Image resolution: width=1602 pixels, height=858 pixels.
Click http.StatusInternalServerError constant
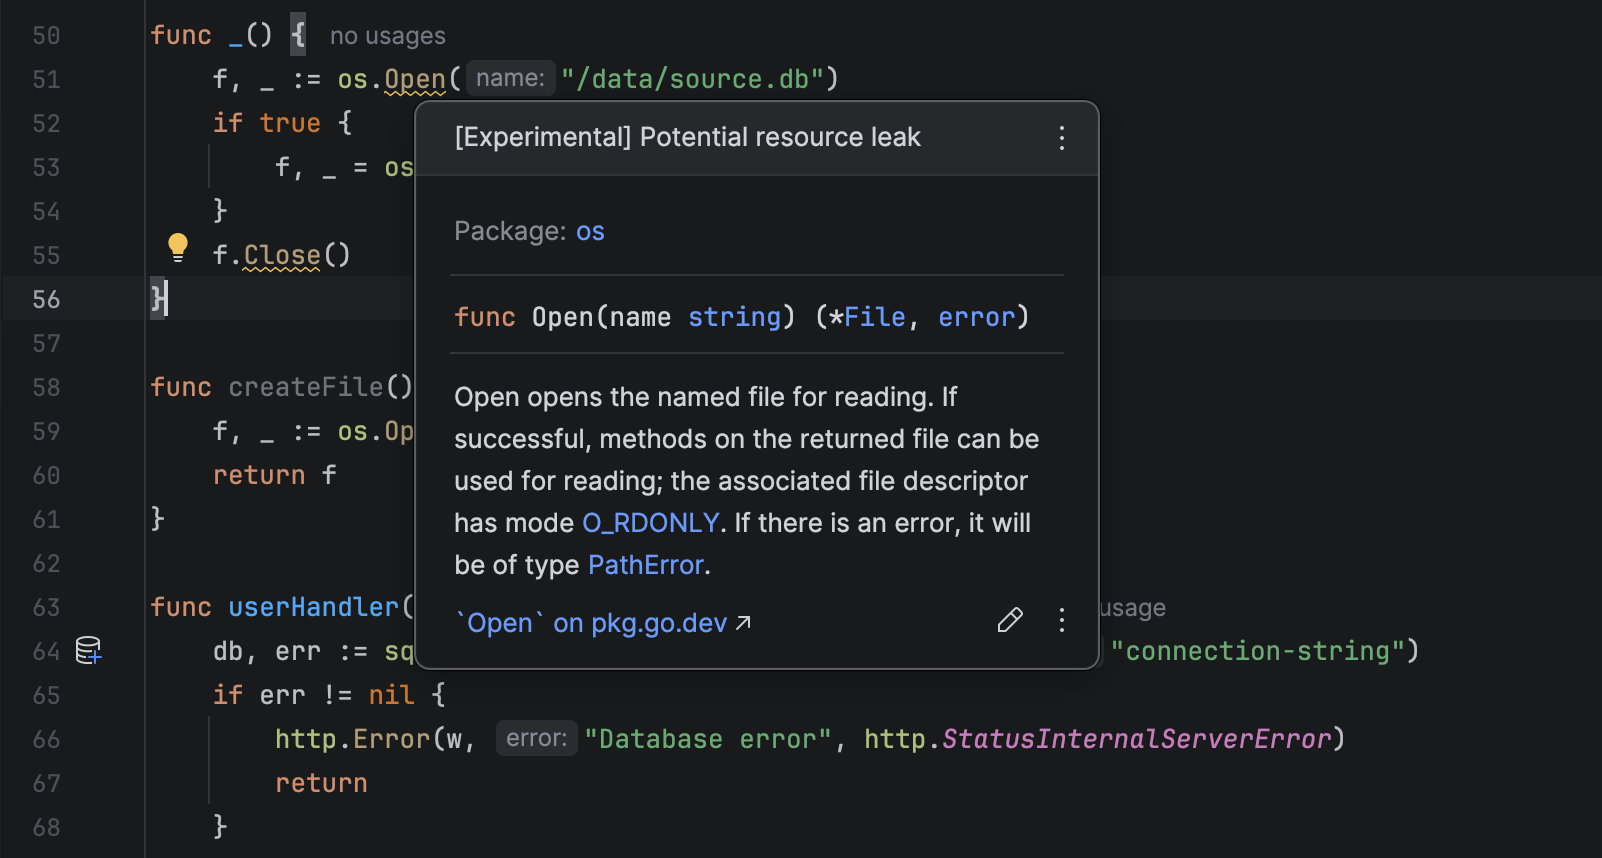(x=1136, y=739)
